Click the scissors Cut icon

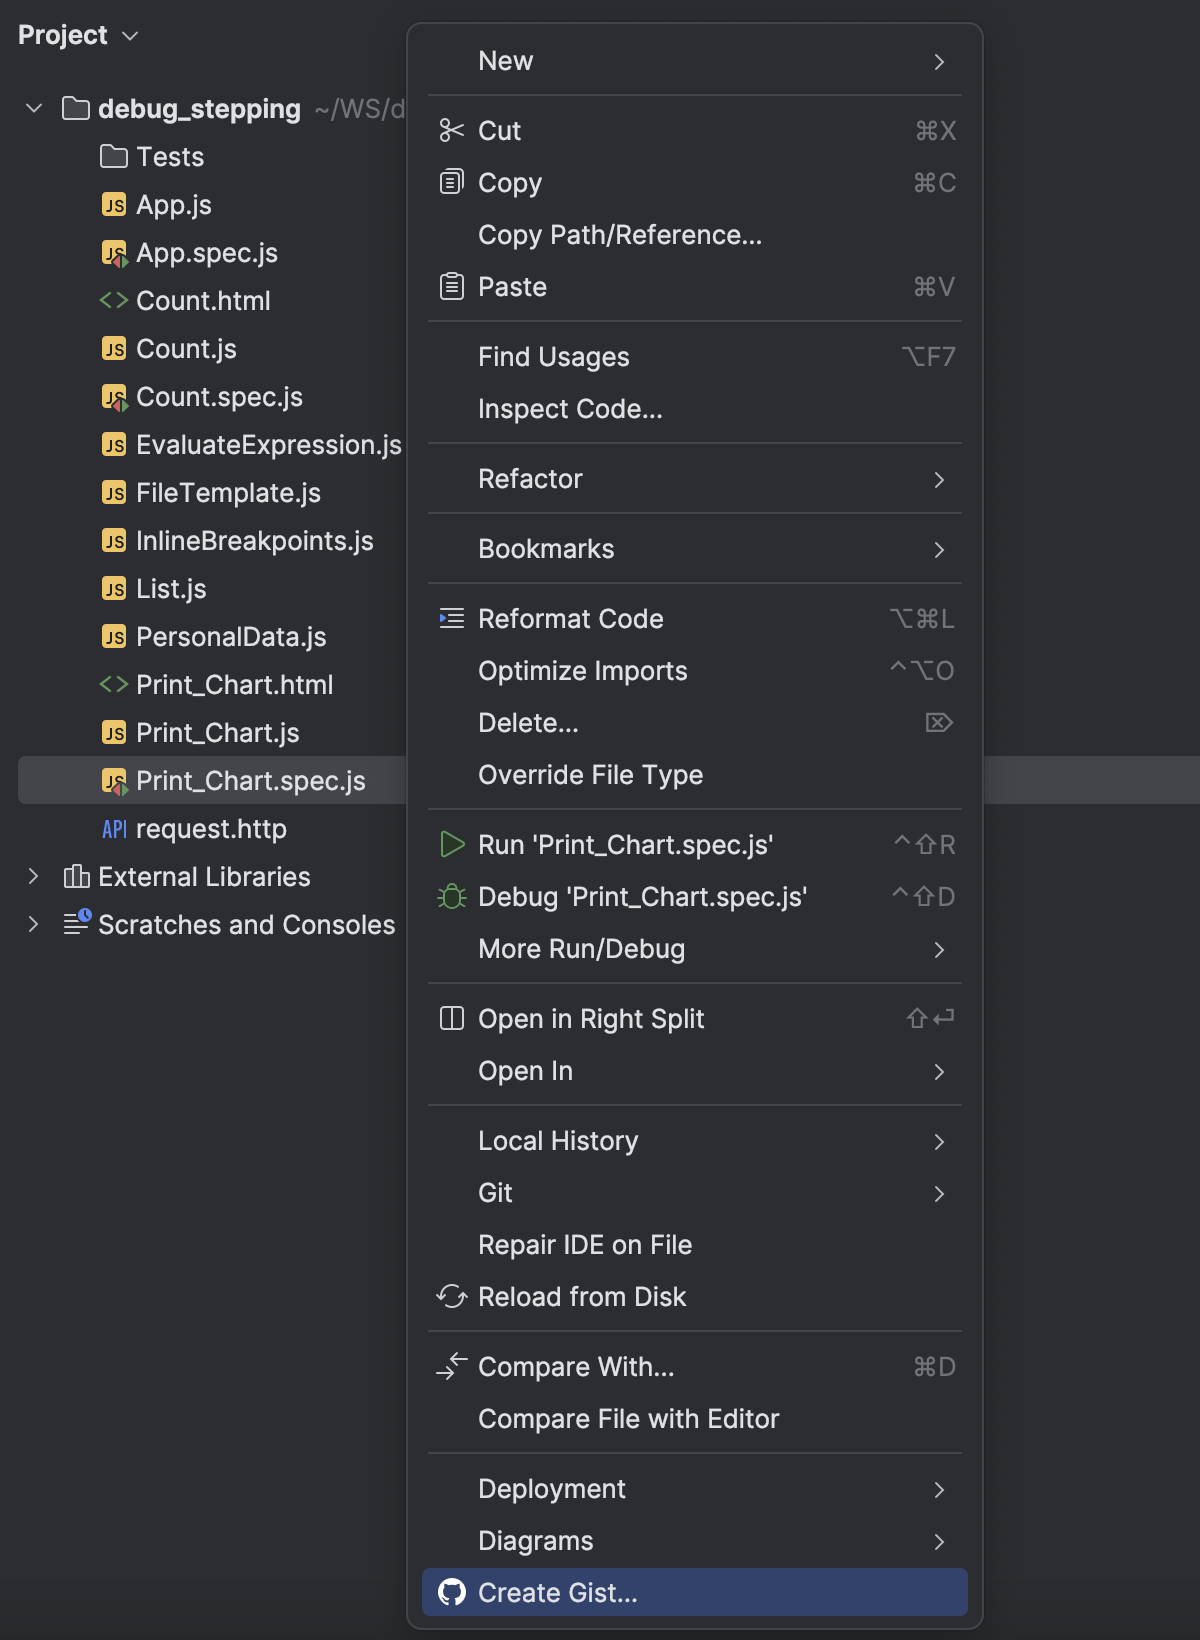point(452,131)
